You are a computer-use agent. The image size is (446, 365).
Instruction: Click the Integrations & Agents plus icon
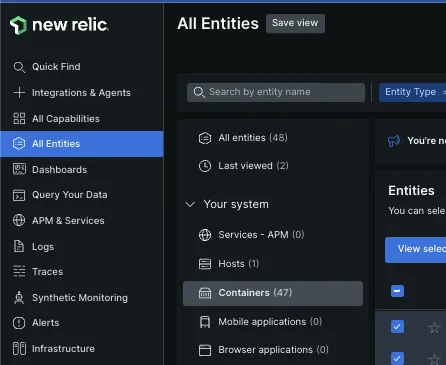pyautogui.click(x=19, y=93)
